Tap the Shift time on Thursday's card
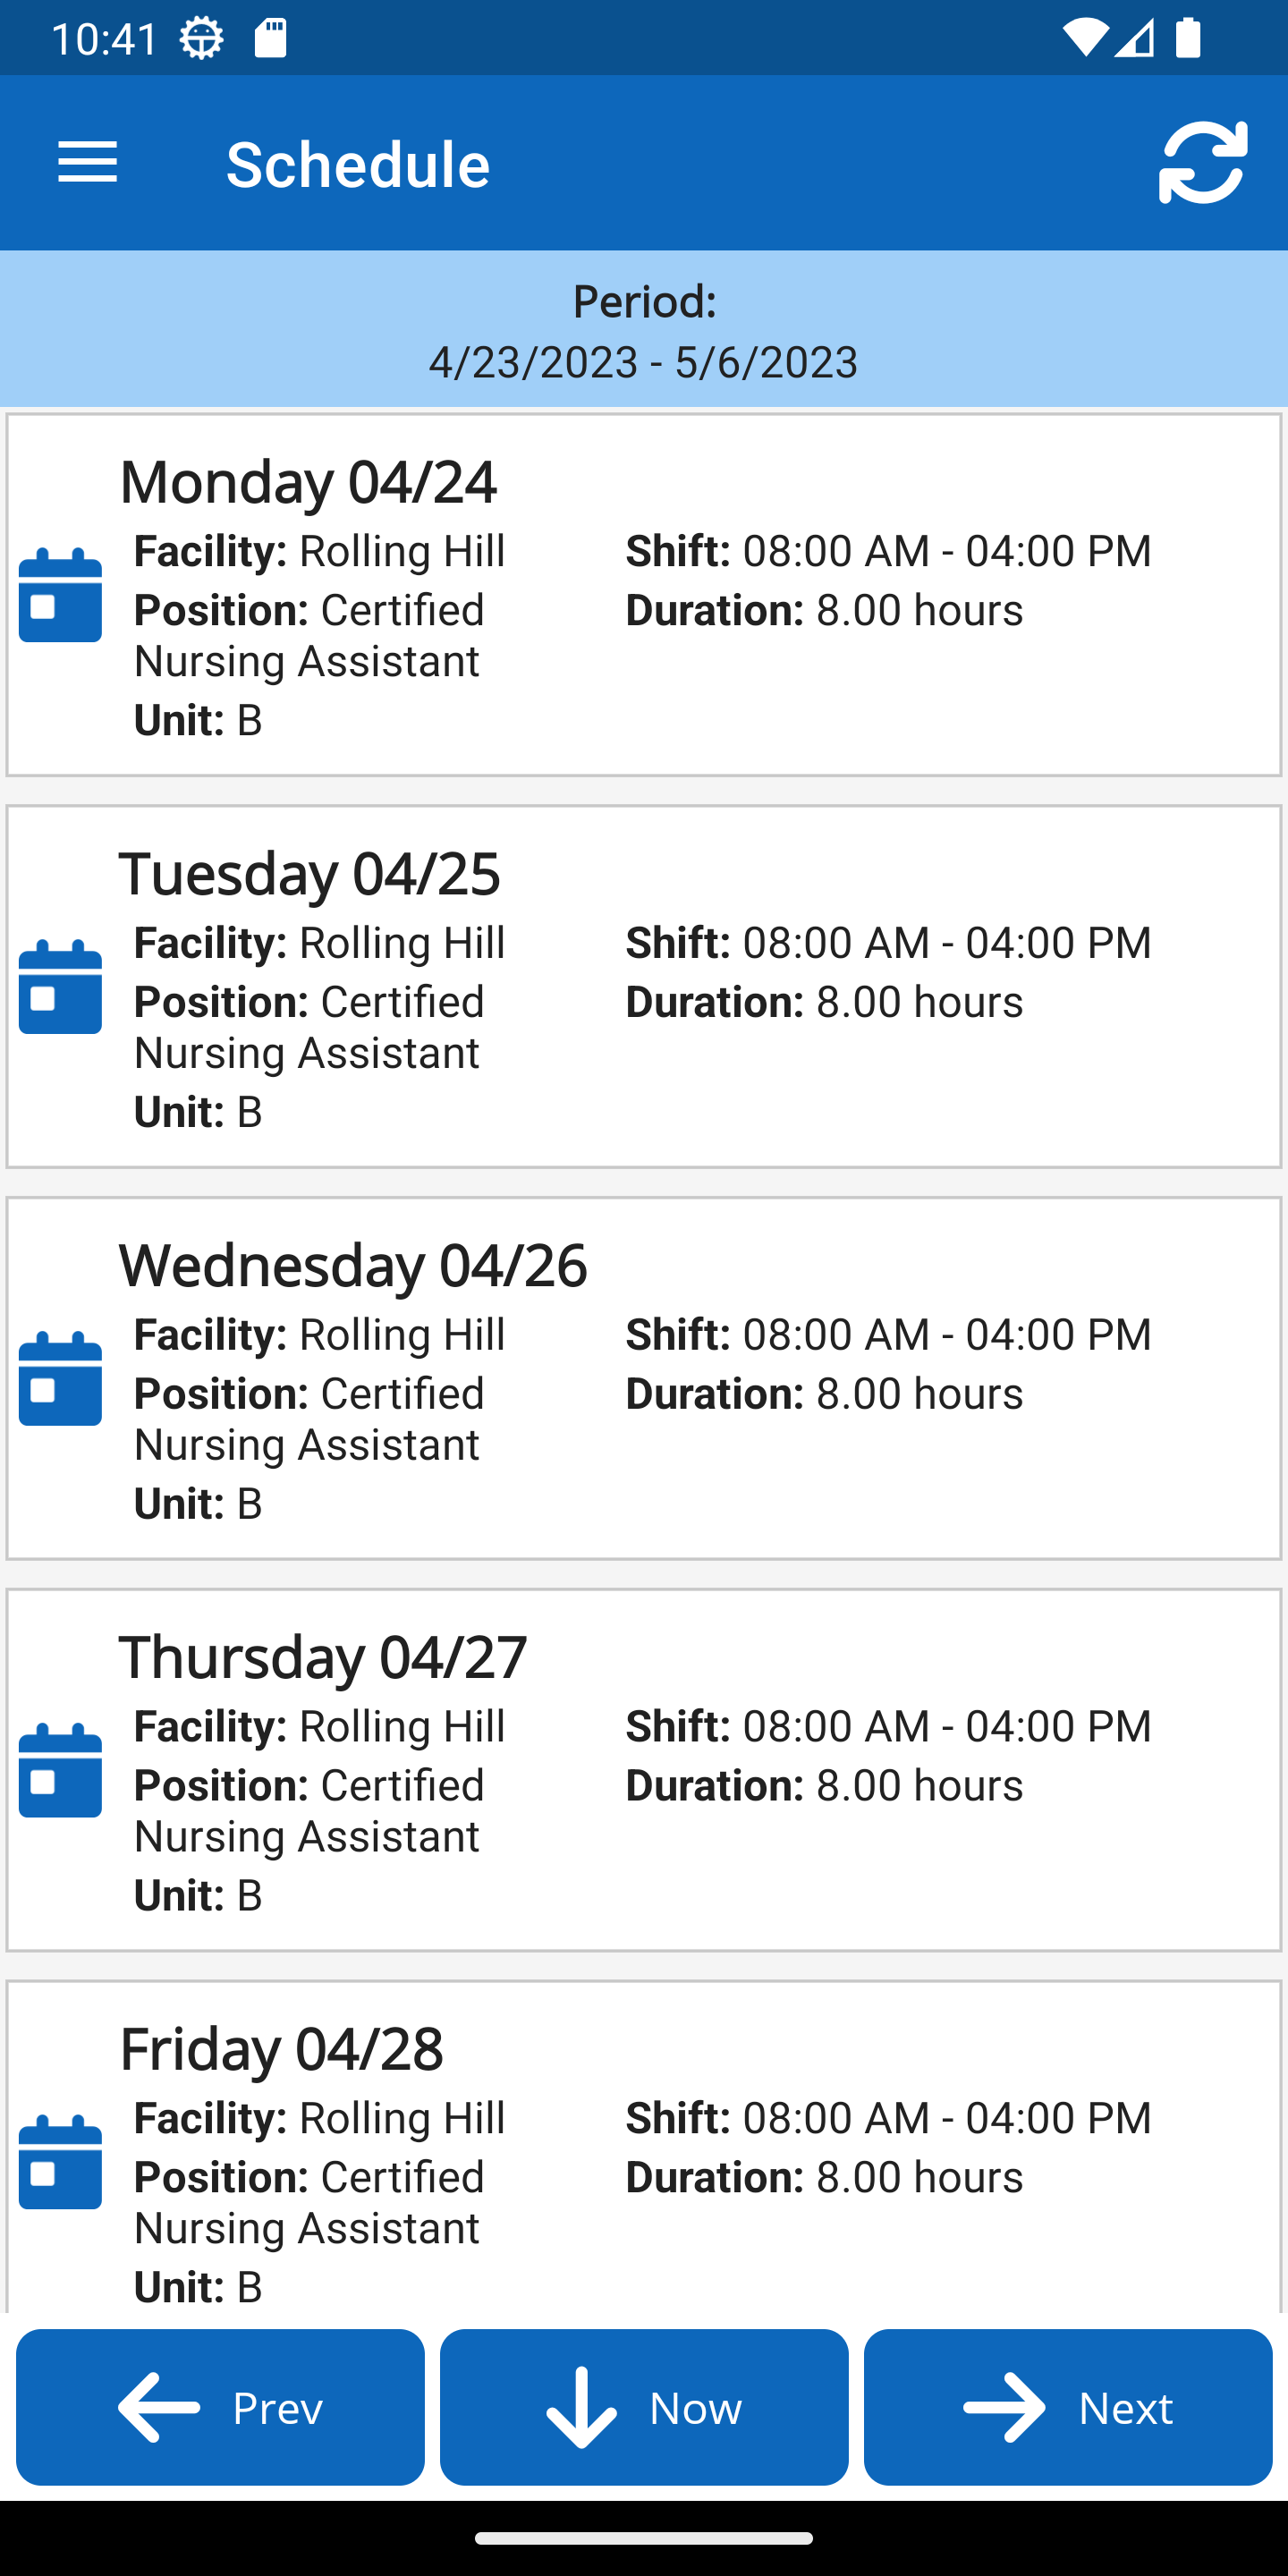The image size is (1288, 2576). click(888, 1727)
